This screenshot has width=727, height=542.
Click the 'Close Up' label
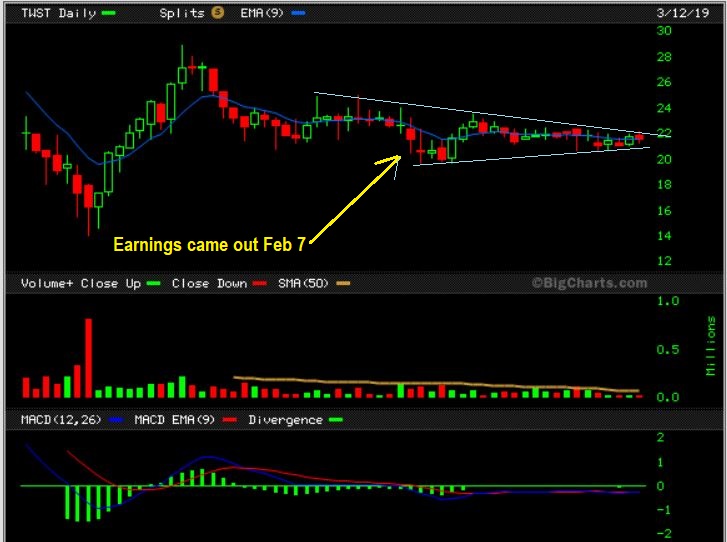pyautogui.click(x=111, y=283)
